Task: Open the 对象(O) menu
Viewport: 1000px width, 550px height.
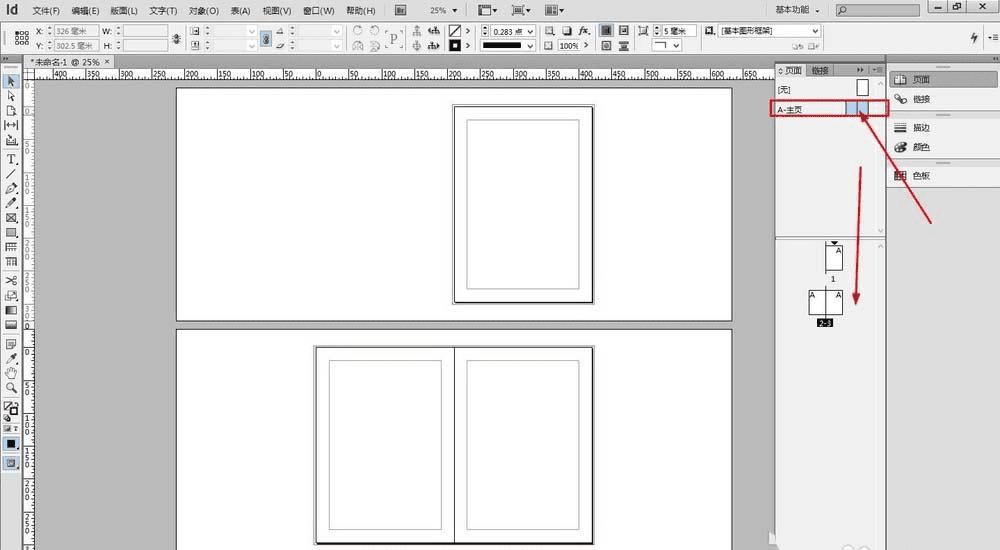Action: tap(203, 11)
